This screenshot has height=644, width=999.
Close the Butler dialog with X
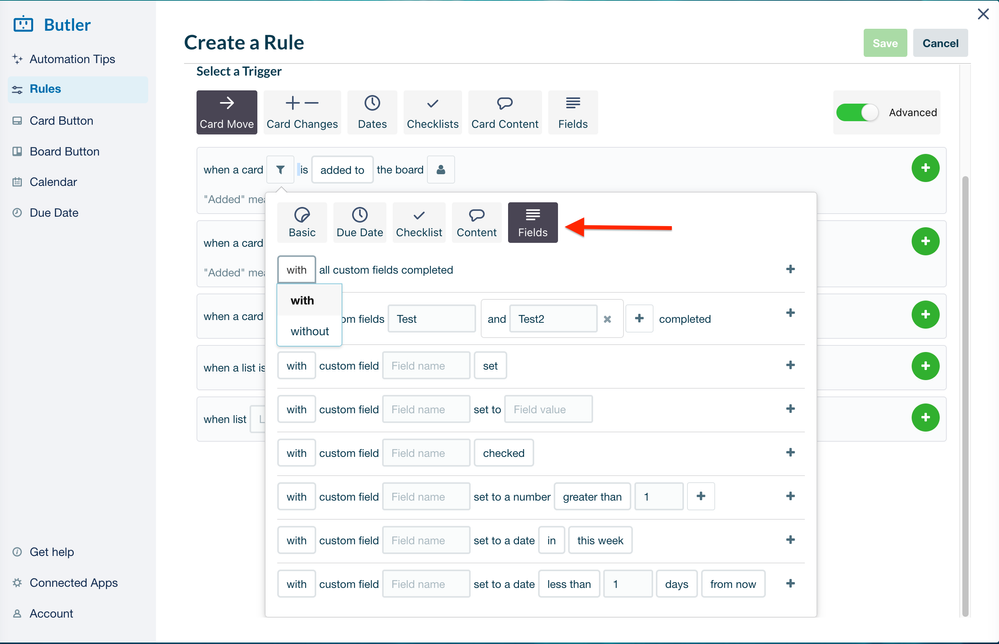coord(983,14)
